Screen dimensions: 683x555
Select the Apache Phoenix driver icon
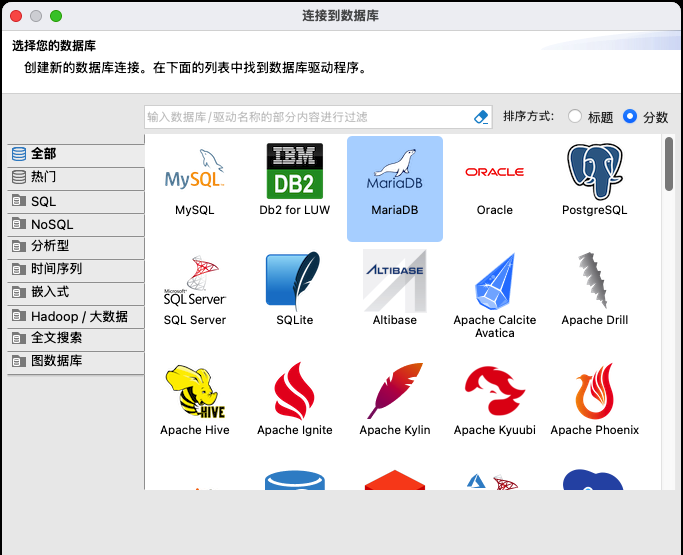coord(595,391)
